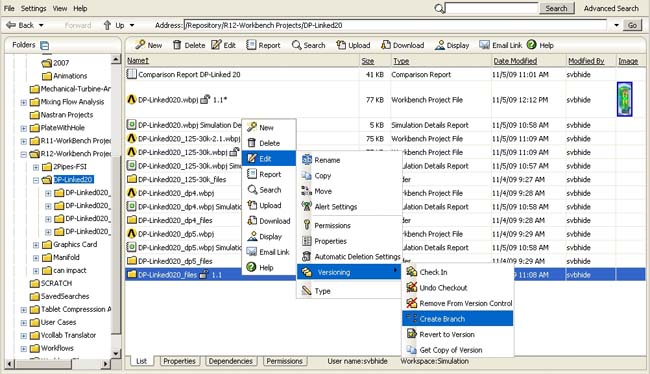The height and width of the screenshot is (374, 650).
Task: Sort by the Date Modified column header
Action: click(515, 61)
